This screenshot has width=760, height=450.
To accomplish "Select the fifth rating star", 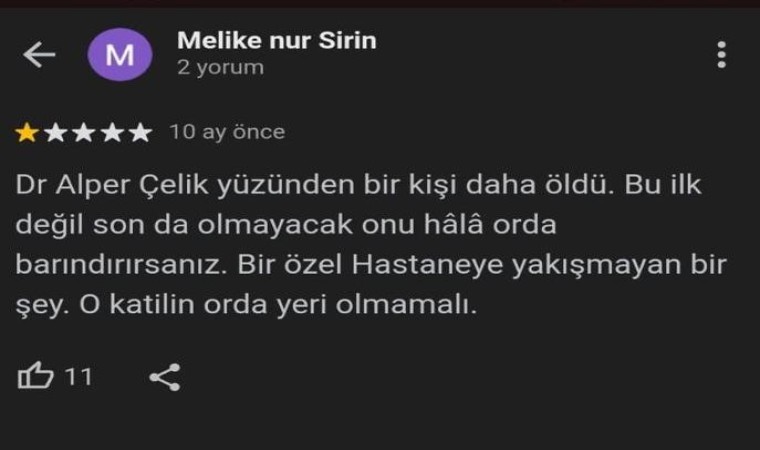I will click(x=140, y=132).
